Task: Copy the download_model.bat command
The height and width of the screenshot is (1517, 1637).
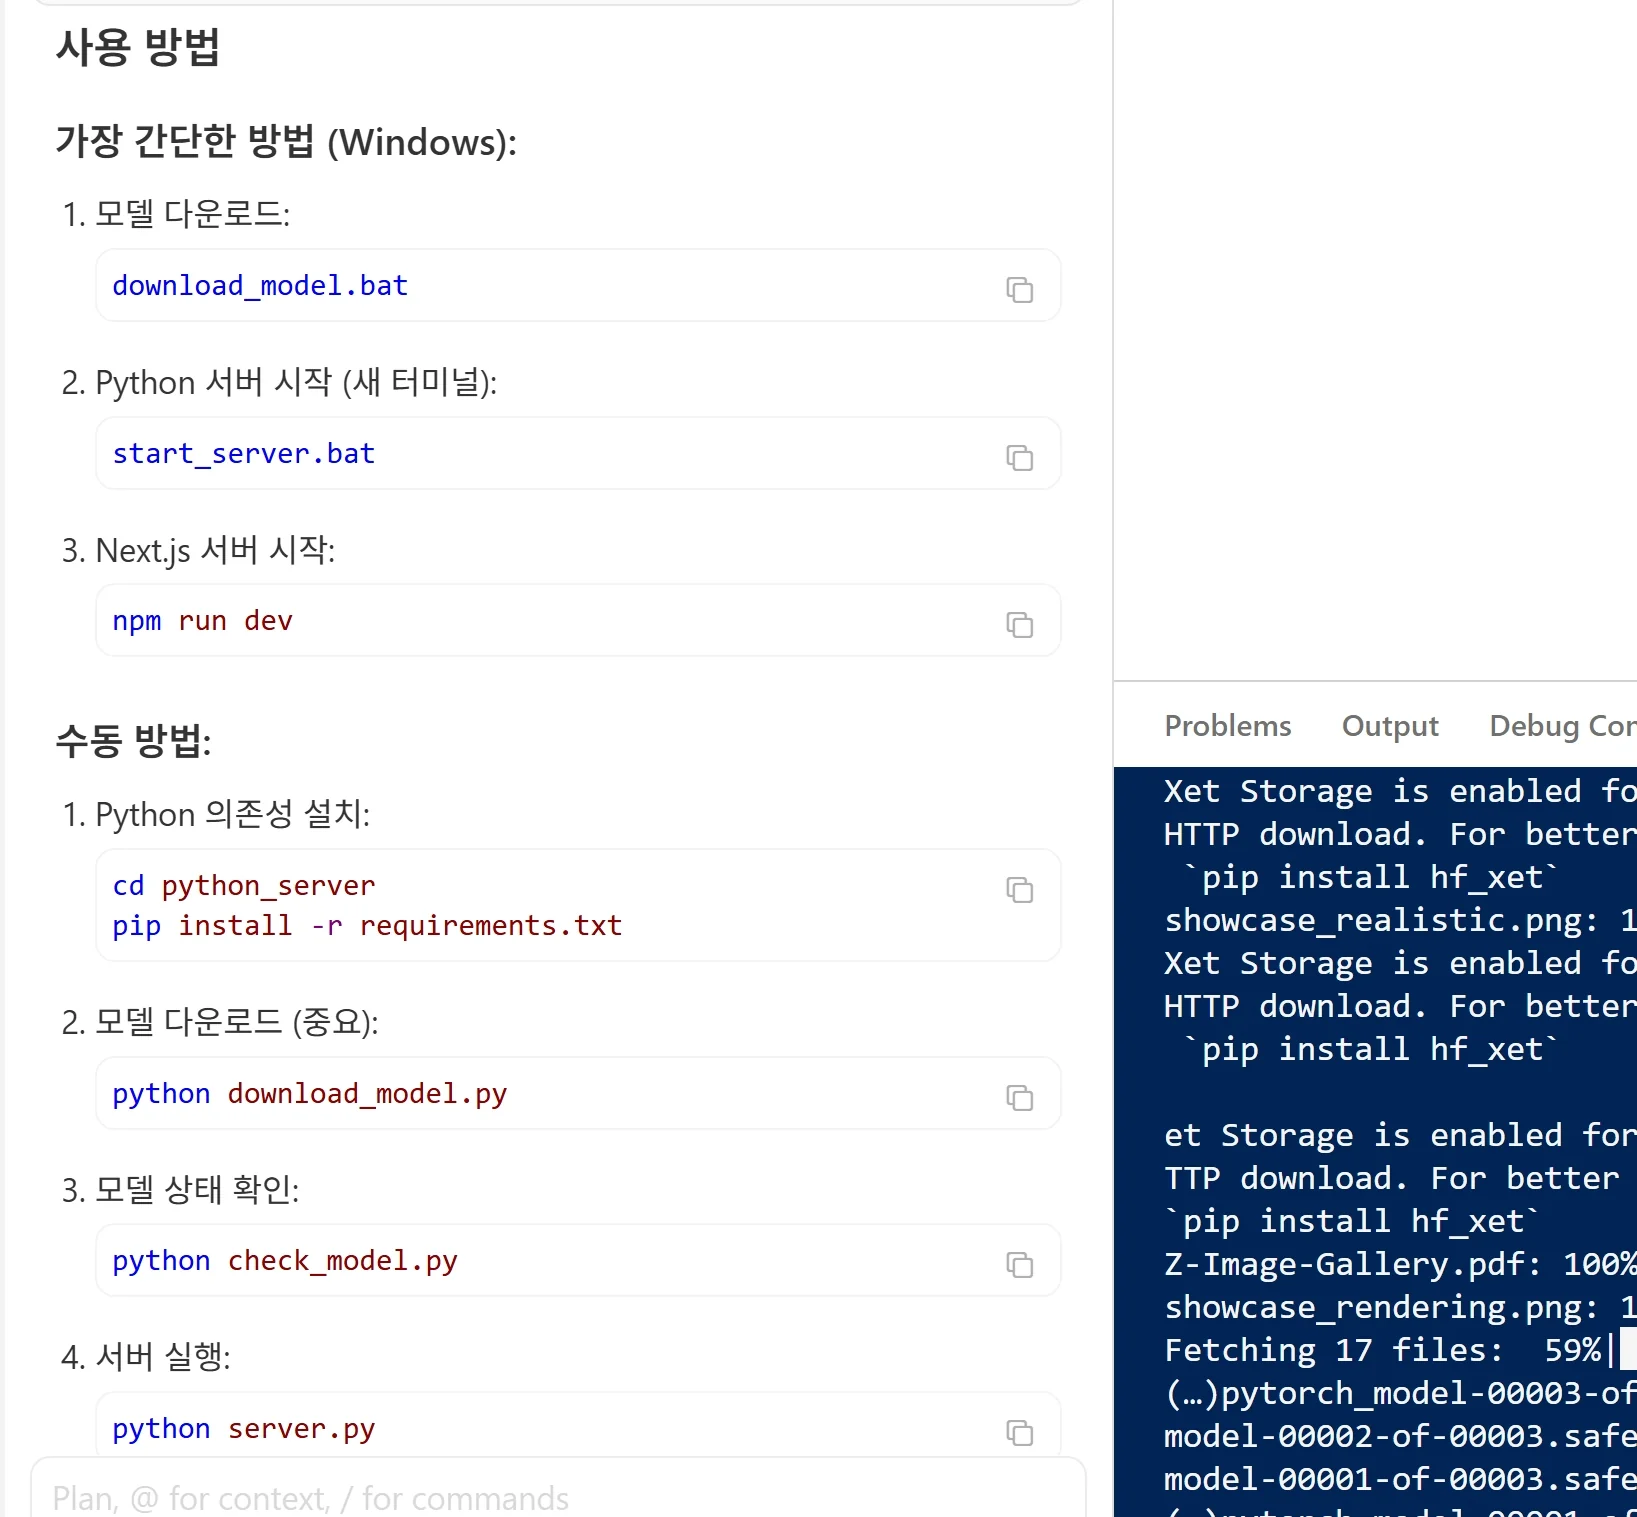Action: tap(1019, 290)
